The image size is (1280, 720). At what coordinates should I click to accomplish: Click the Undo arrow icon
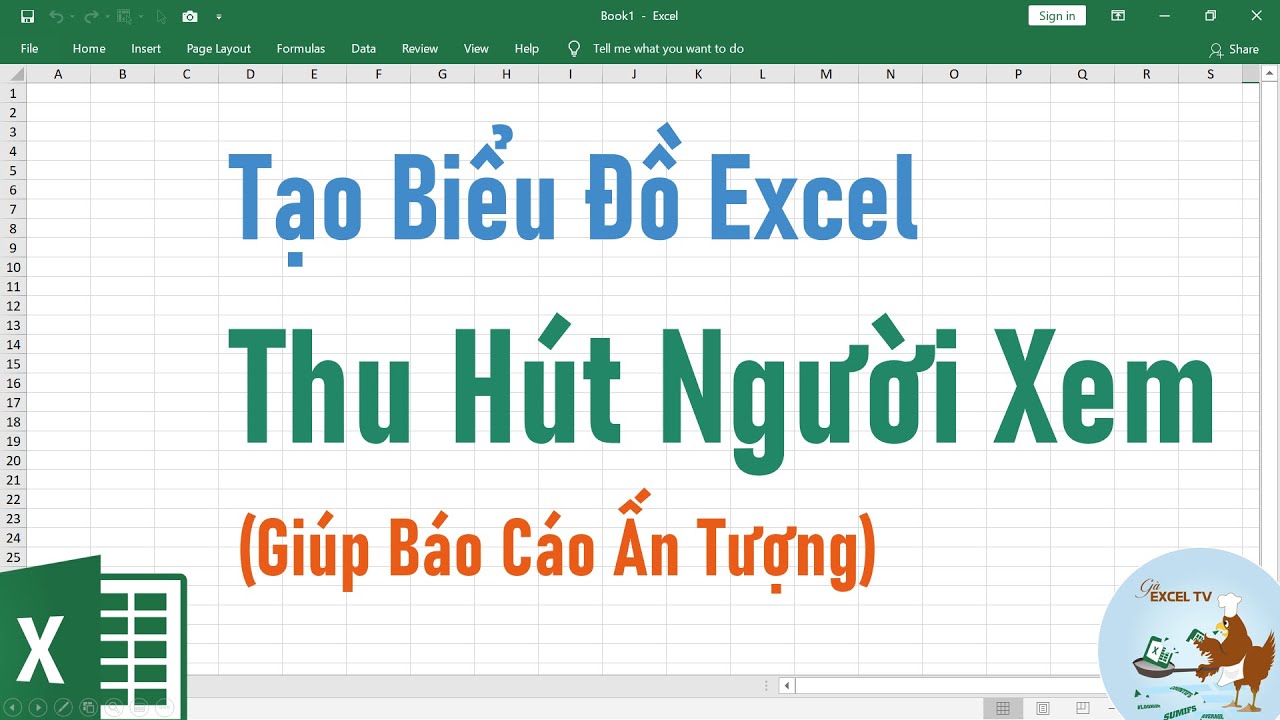tap(56, 16)
